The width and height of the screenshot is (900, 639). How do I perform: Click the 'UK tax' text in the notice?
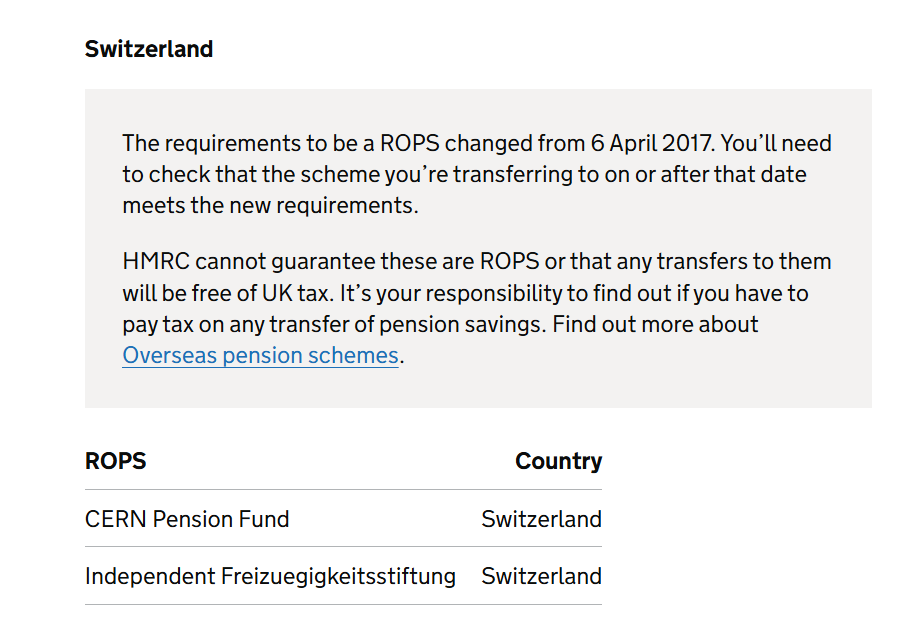296,293
